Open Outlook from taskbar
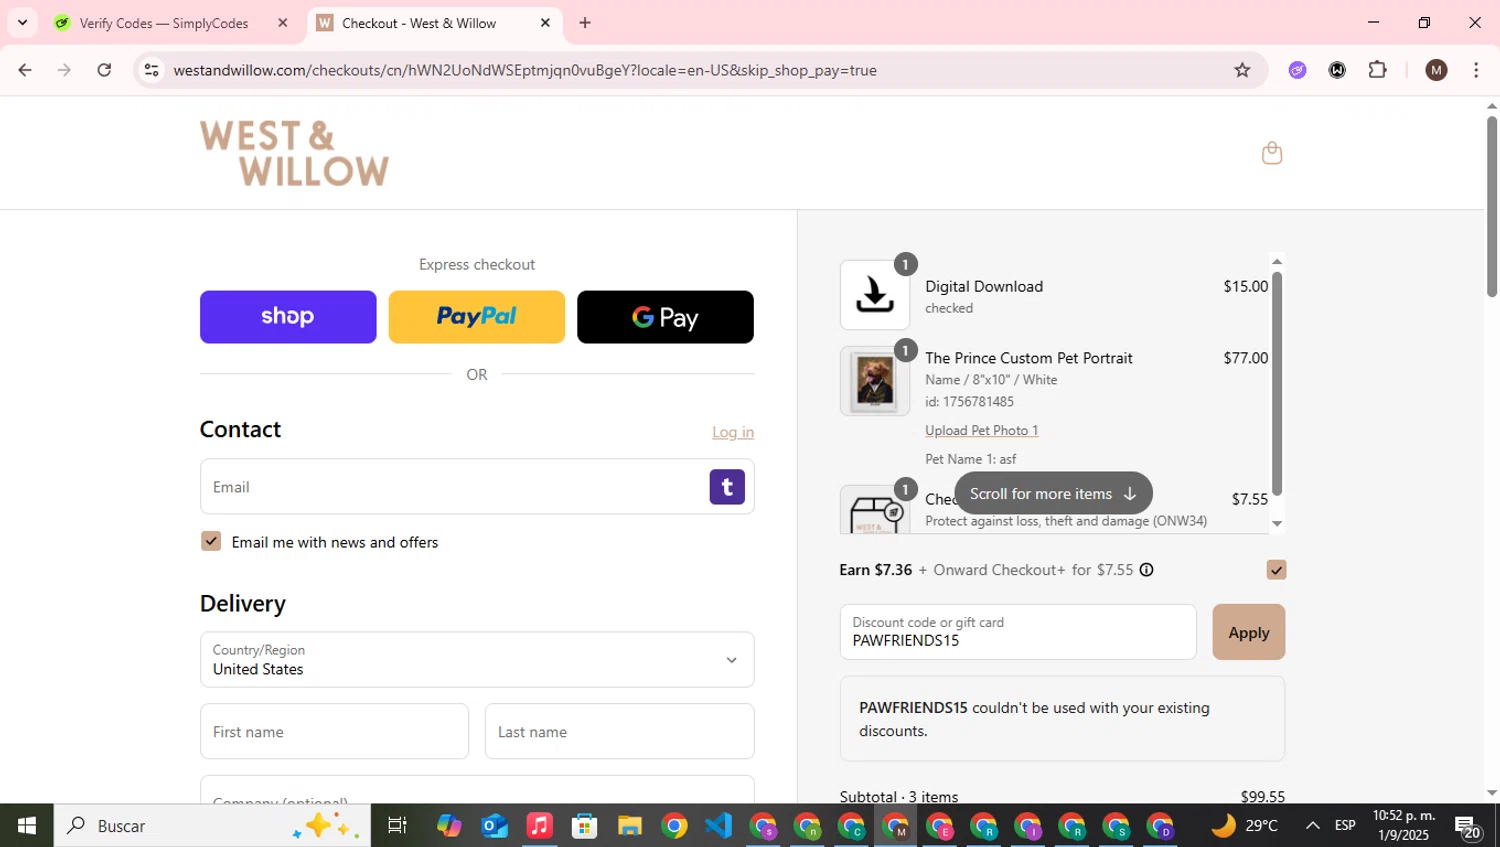The width and height of the screenshot is (1500, 847). tap(494, 826)
